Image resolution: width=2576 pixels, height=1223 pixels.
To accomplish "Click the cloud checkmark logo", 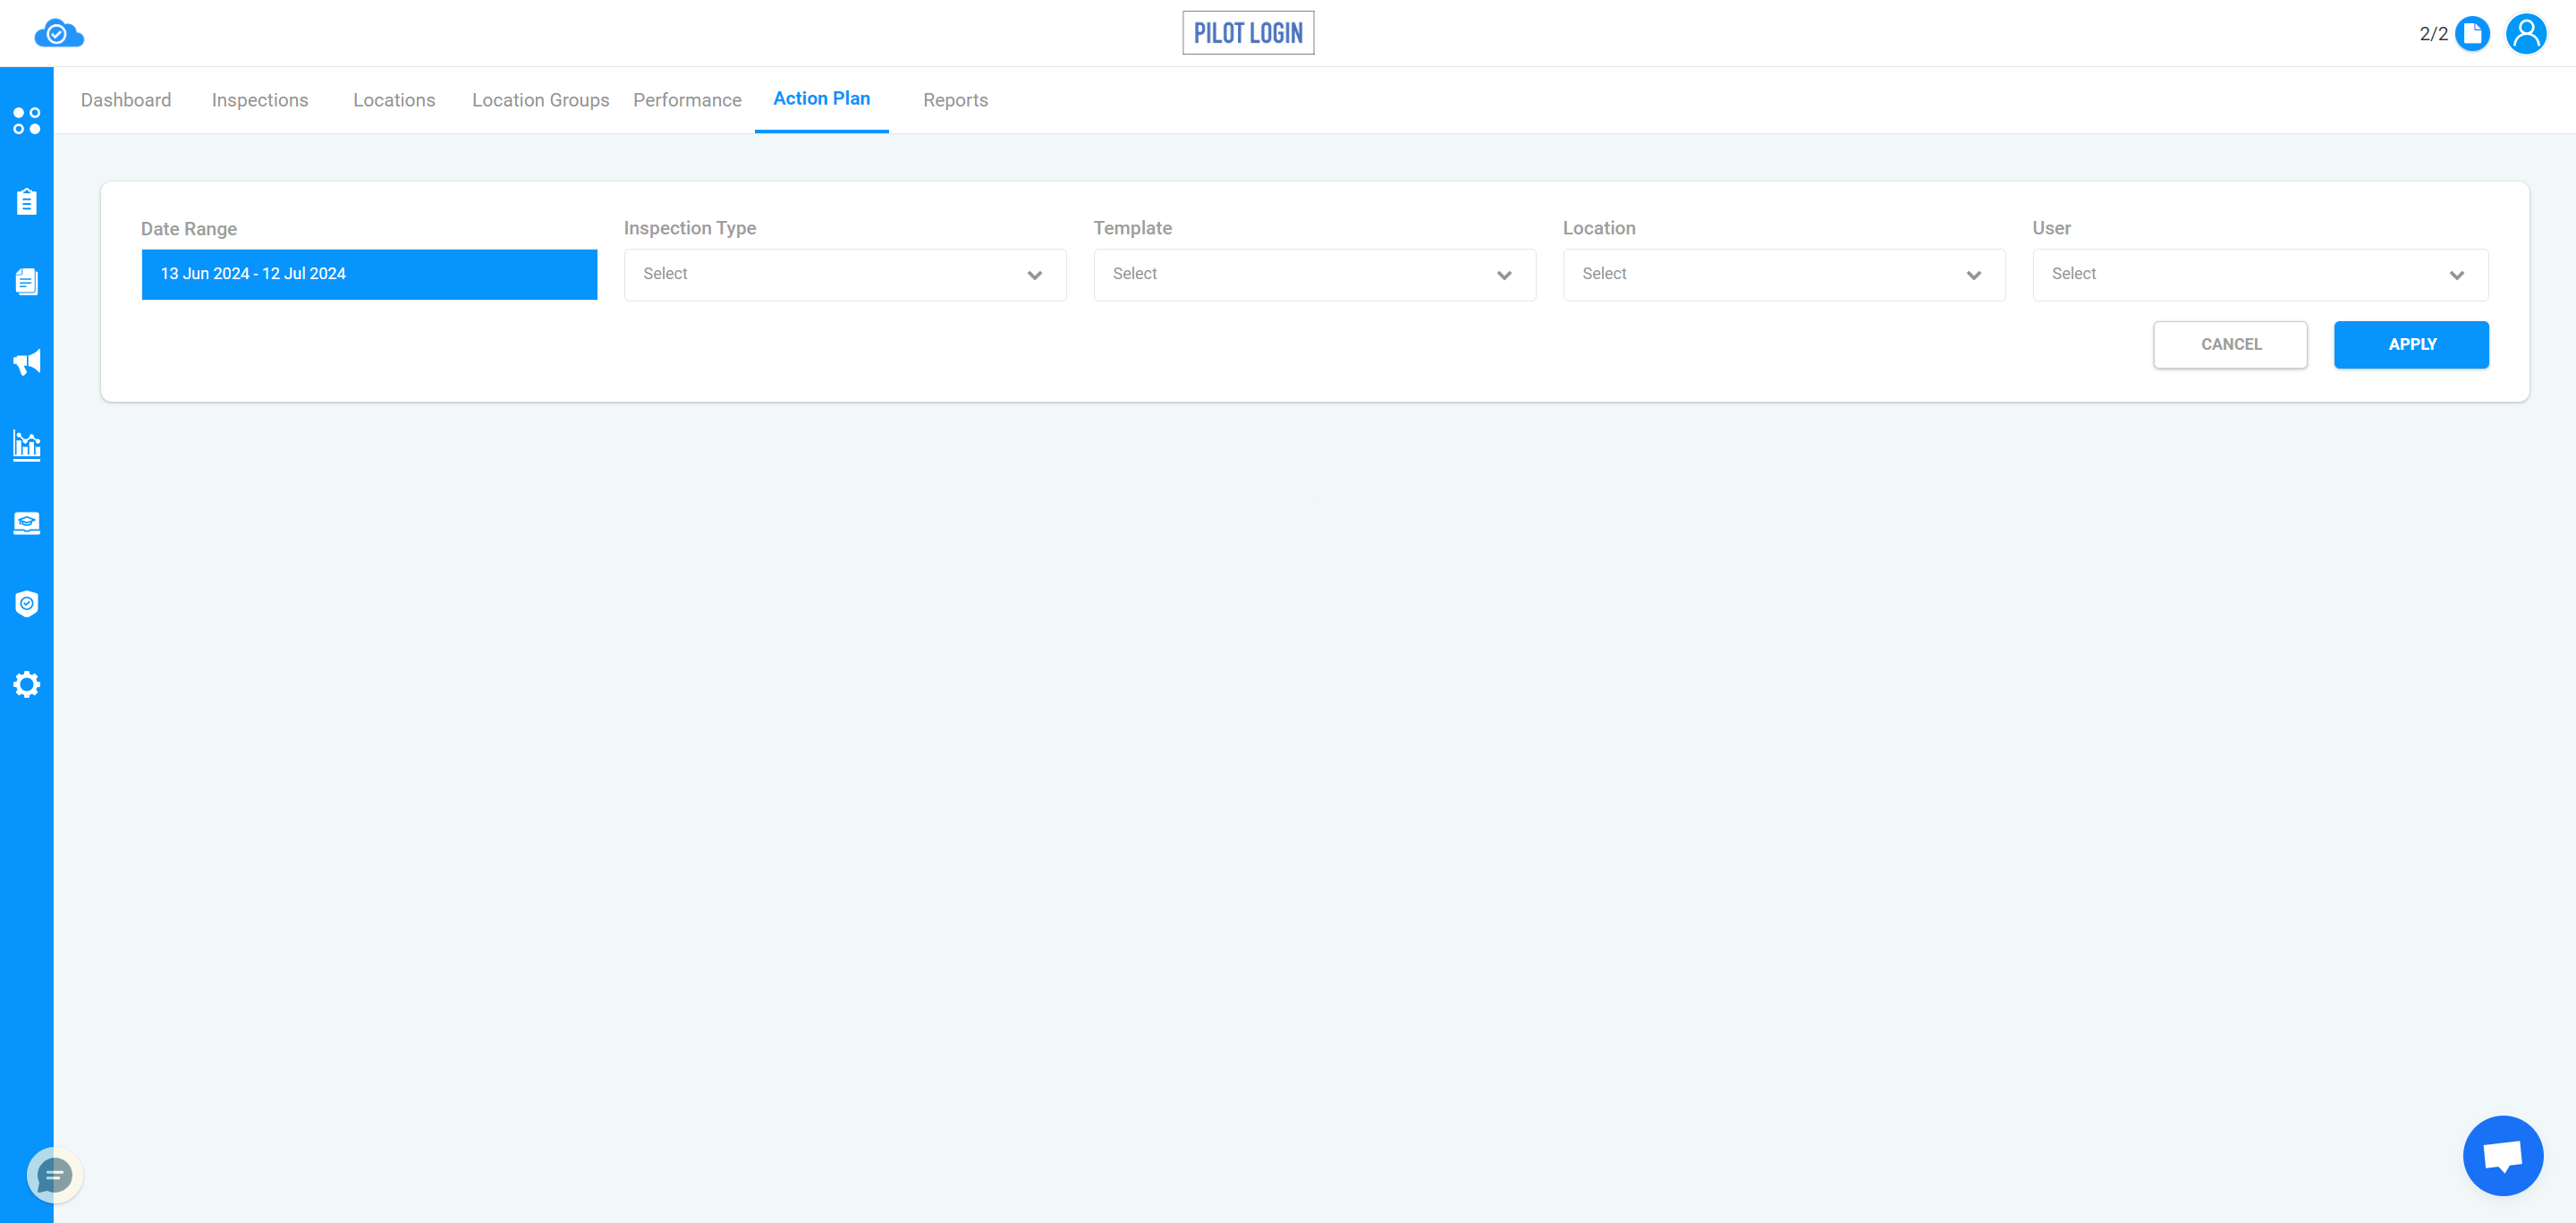I will pyautogui.click(x=59, y=33).
